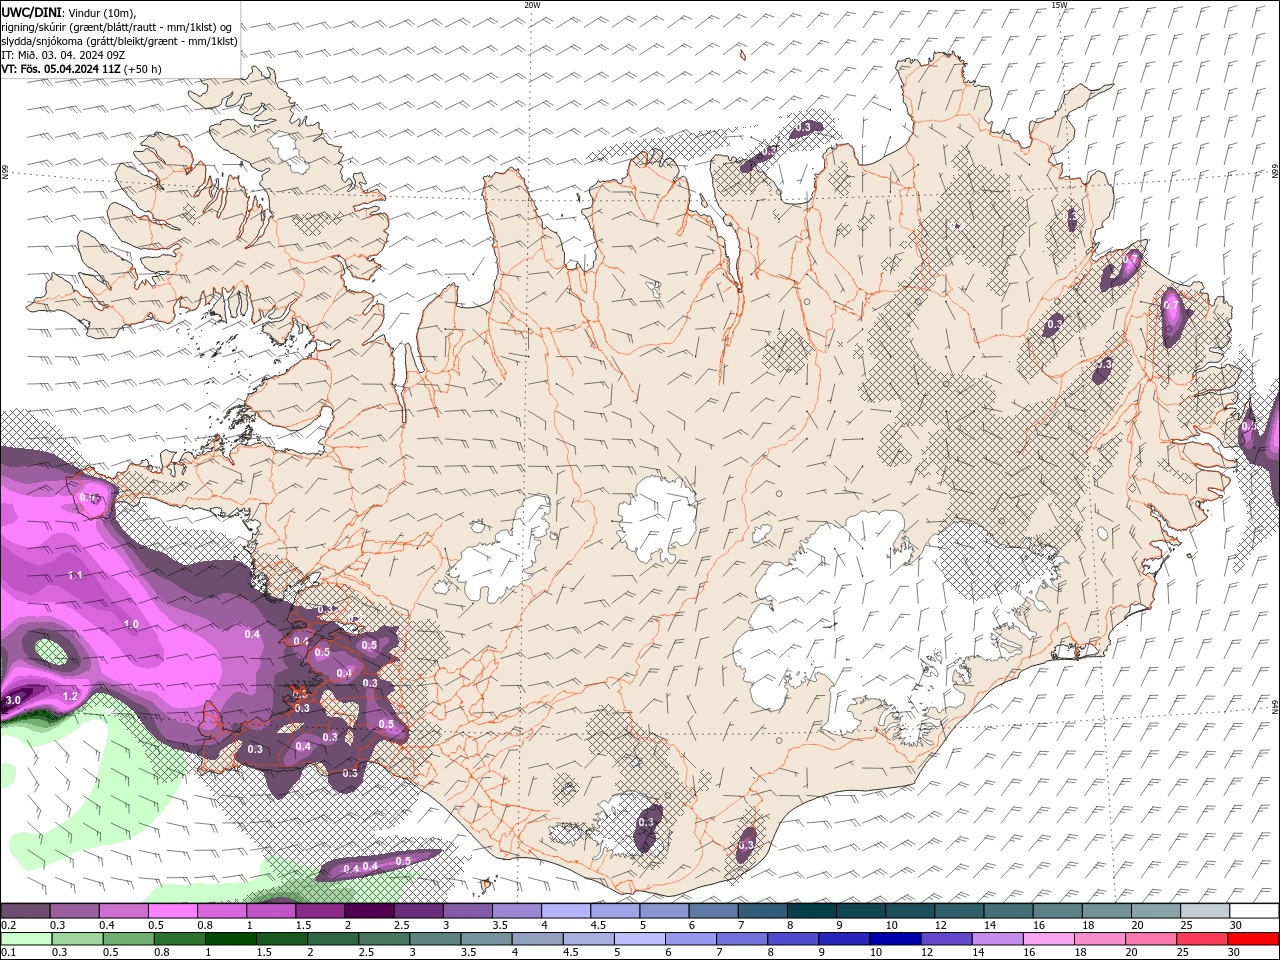Pick upper legend swatch starting at 12

click(959, 911)
